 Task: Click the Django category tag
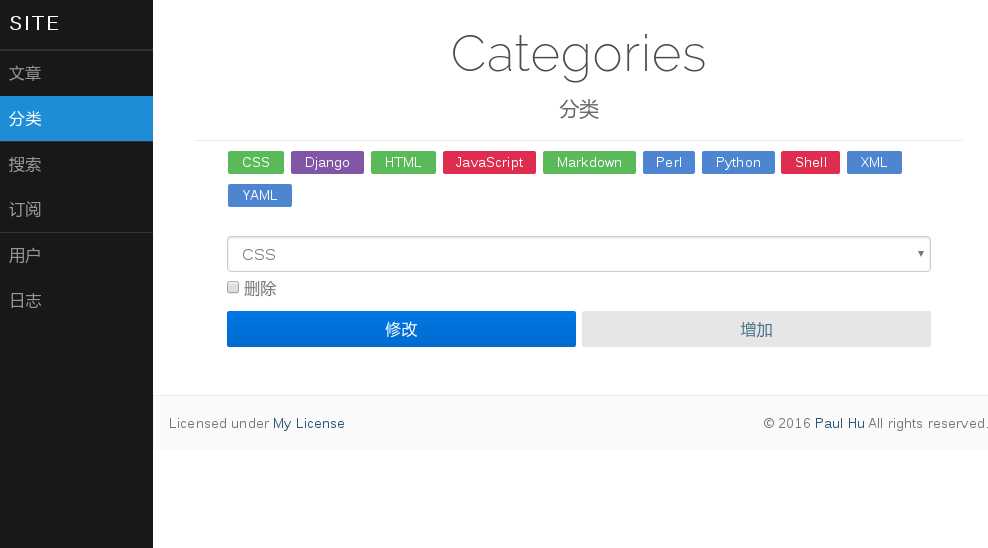click(327, 163)
